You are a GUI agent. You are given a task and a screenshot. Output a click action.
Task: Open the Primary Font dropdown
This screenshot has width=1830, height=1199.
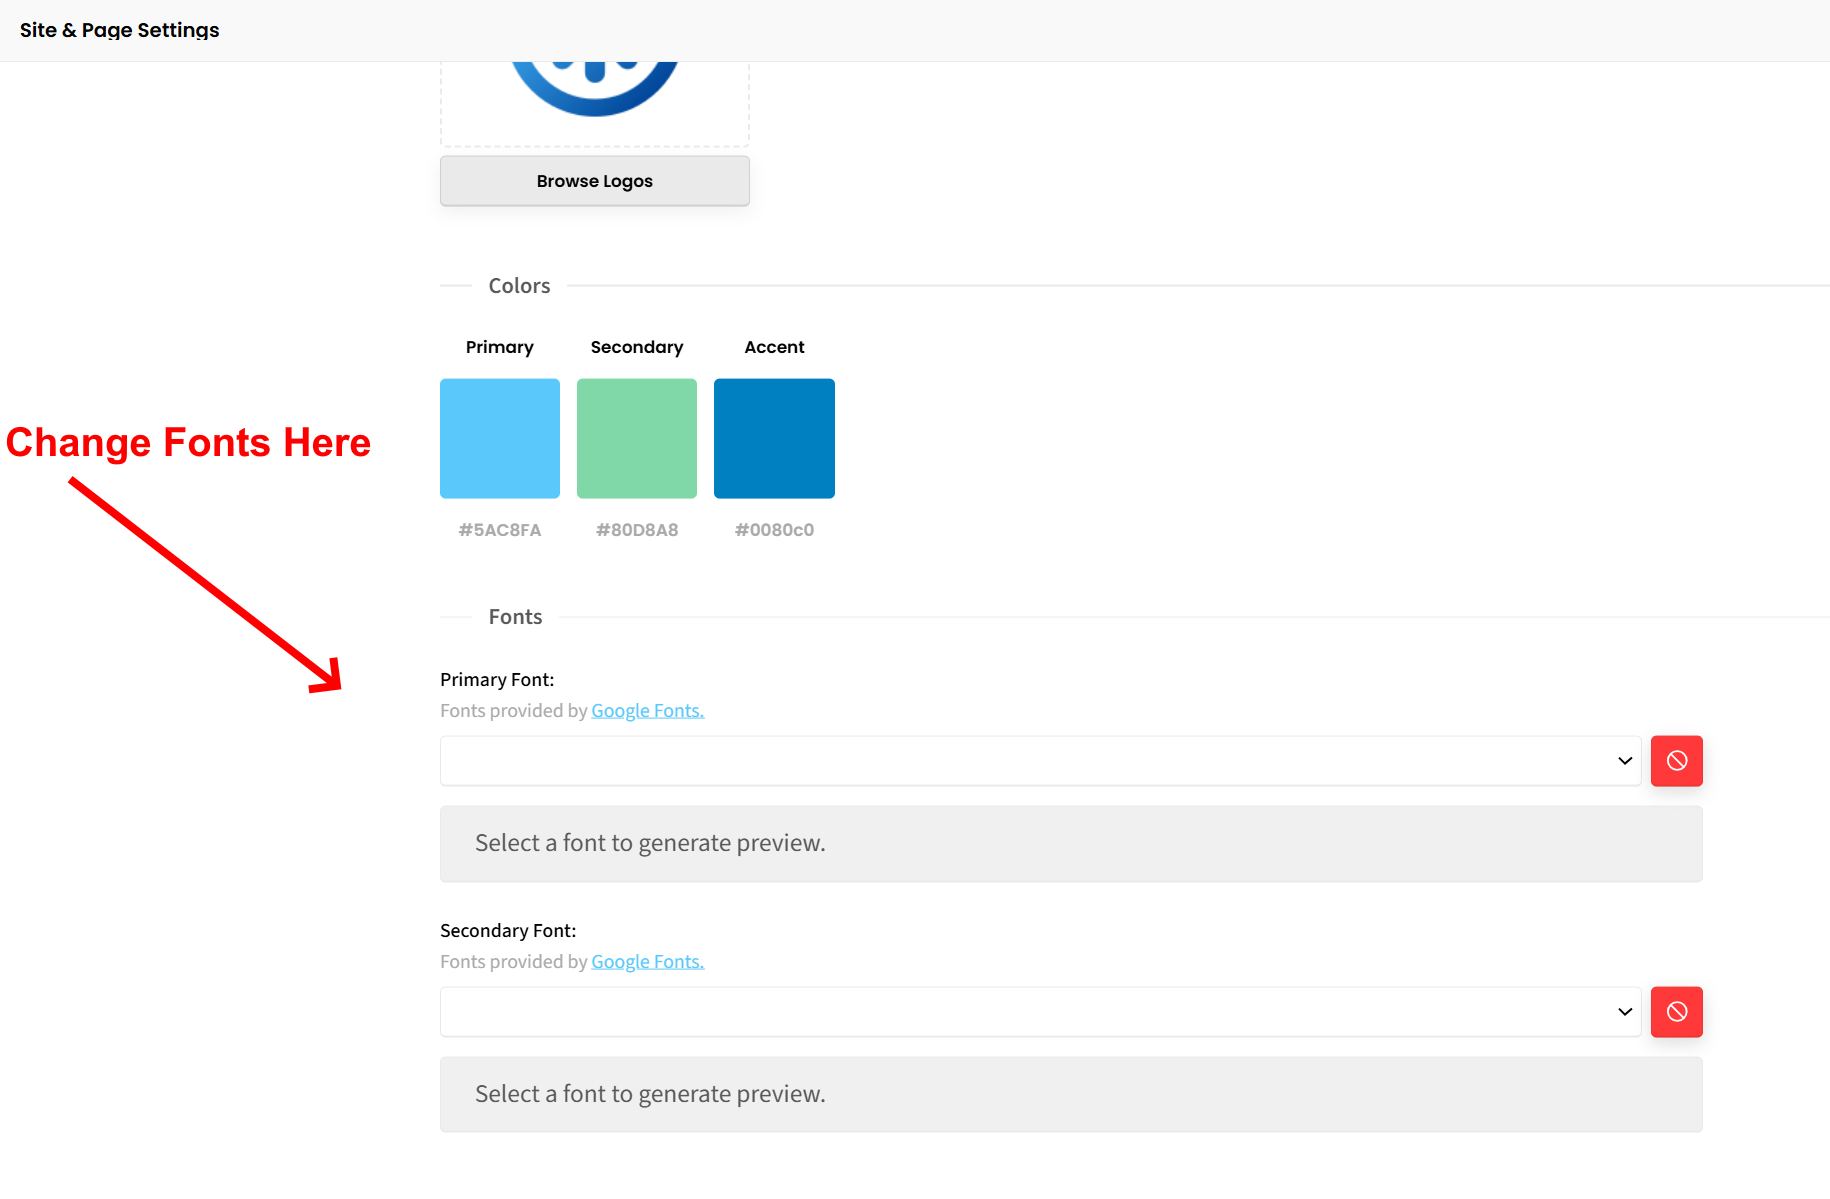pos(1040,761)
